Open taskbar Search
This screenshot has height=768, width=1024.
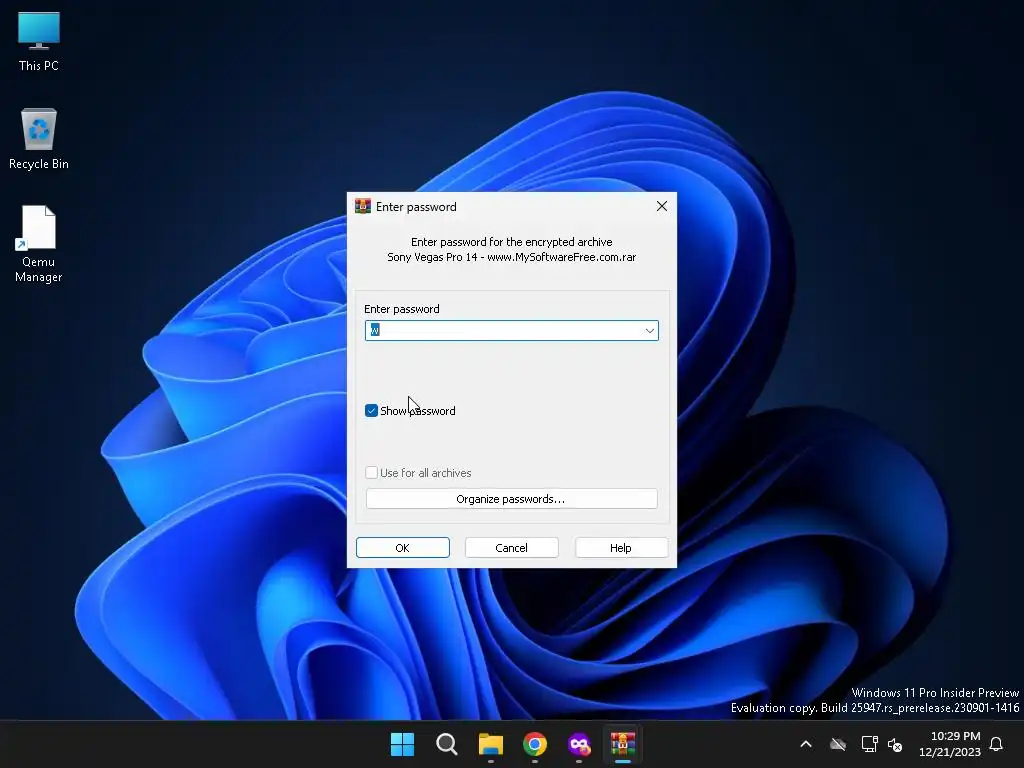[x=447, y=744]
